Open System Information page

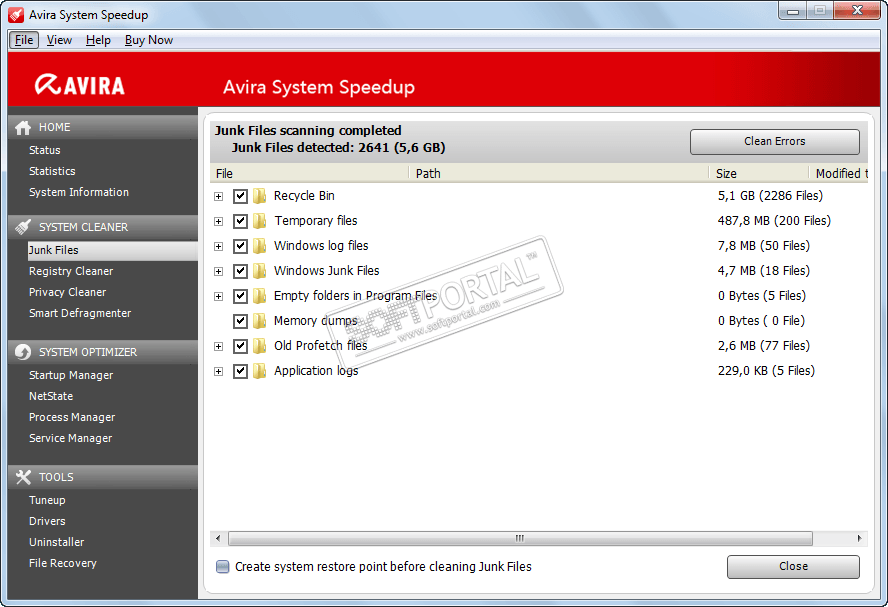coord(79,193)
